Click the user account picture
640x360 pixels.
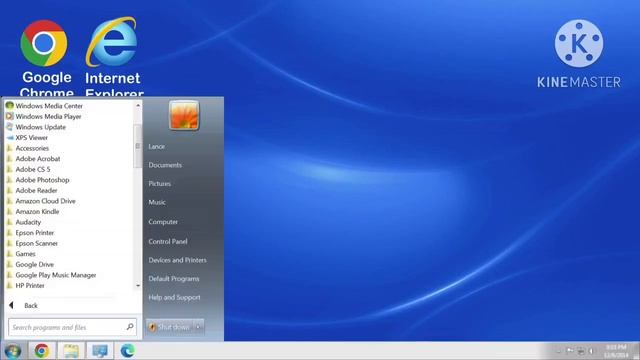click(184, 116)
